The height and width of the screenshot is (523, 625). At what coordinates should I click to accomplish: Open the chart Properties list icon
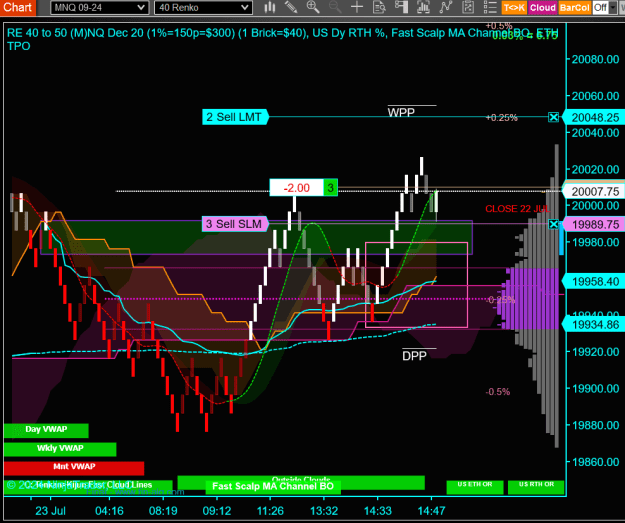pyautogui.click(x=490, y=7)
